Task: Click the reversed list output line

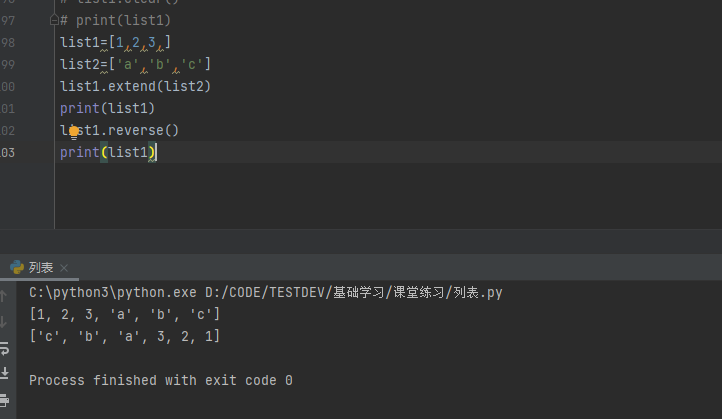Action: pos(125,336)
